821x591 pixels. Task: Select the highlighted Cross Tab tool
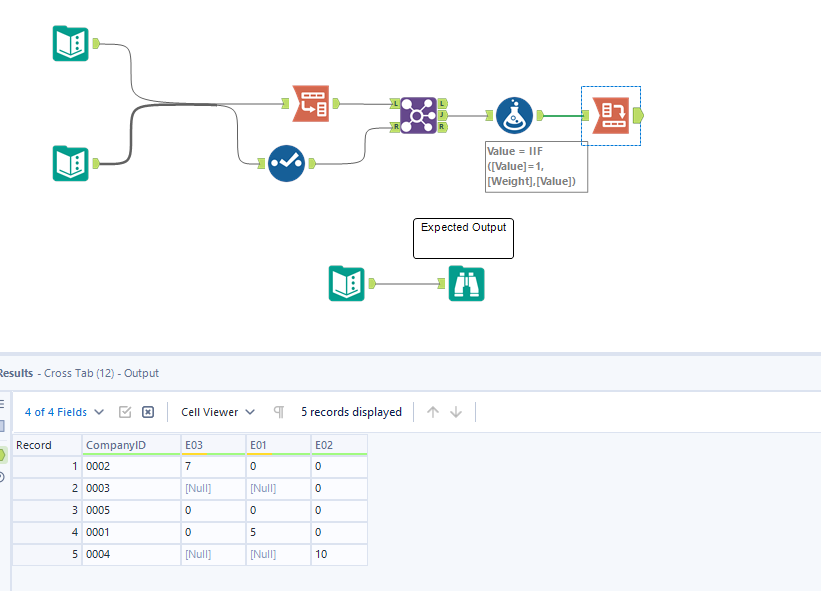click(611, 116)
